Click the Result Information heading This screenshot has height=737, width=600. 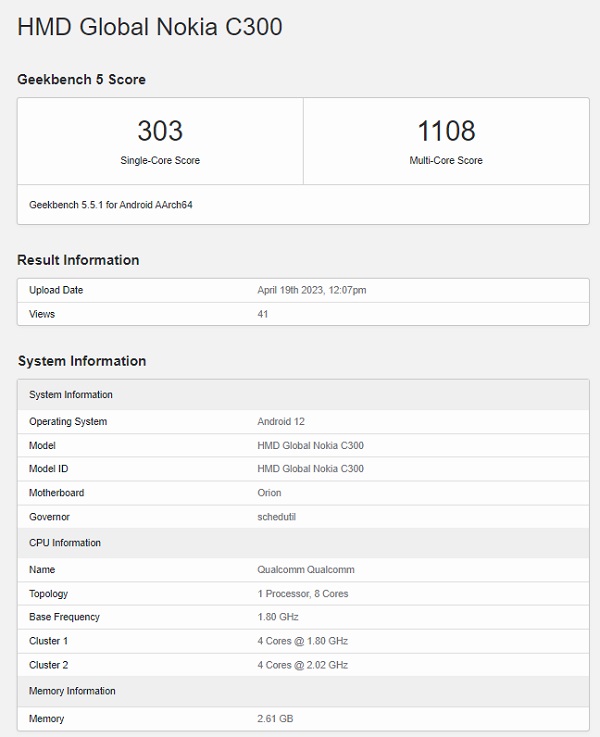click(x=78, y=260)
